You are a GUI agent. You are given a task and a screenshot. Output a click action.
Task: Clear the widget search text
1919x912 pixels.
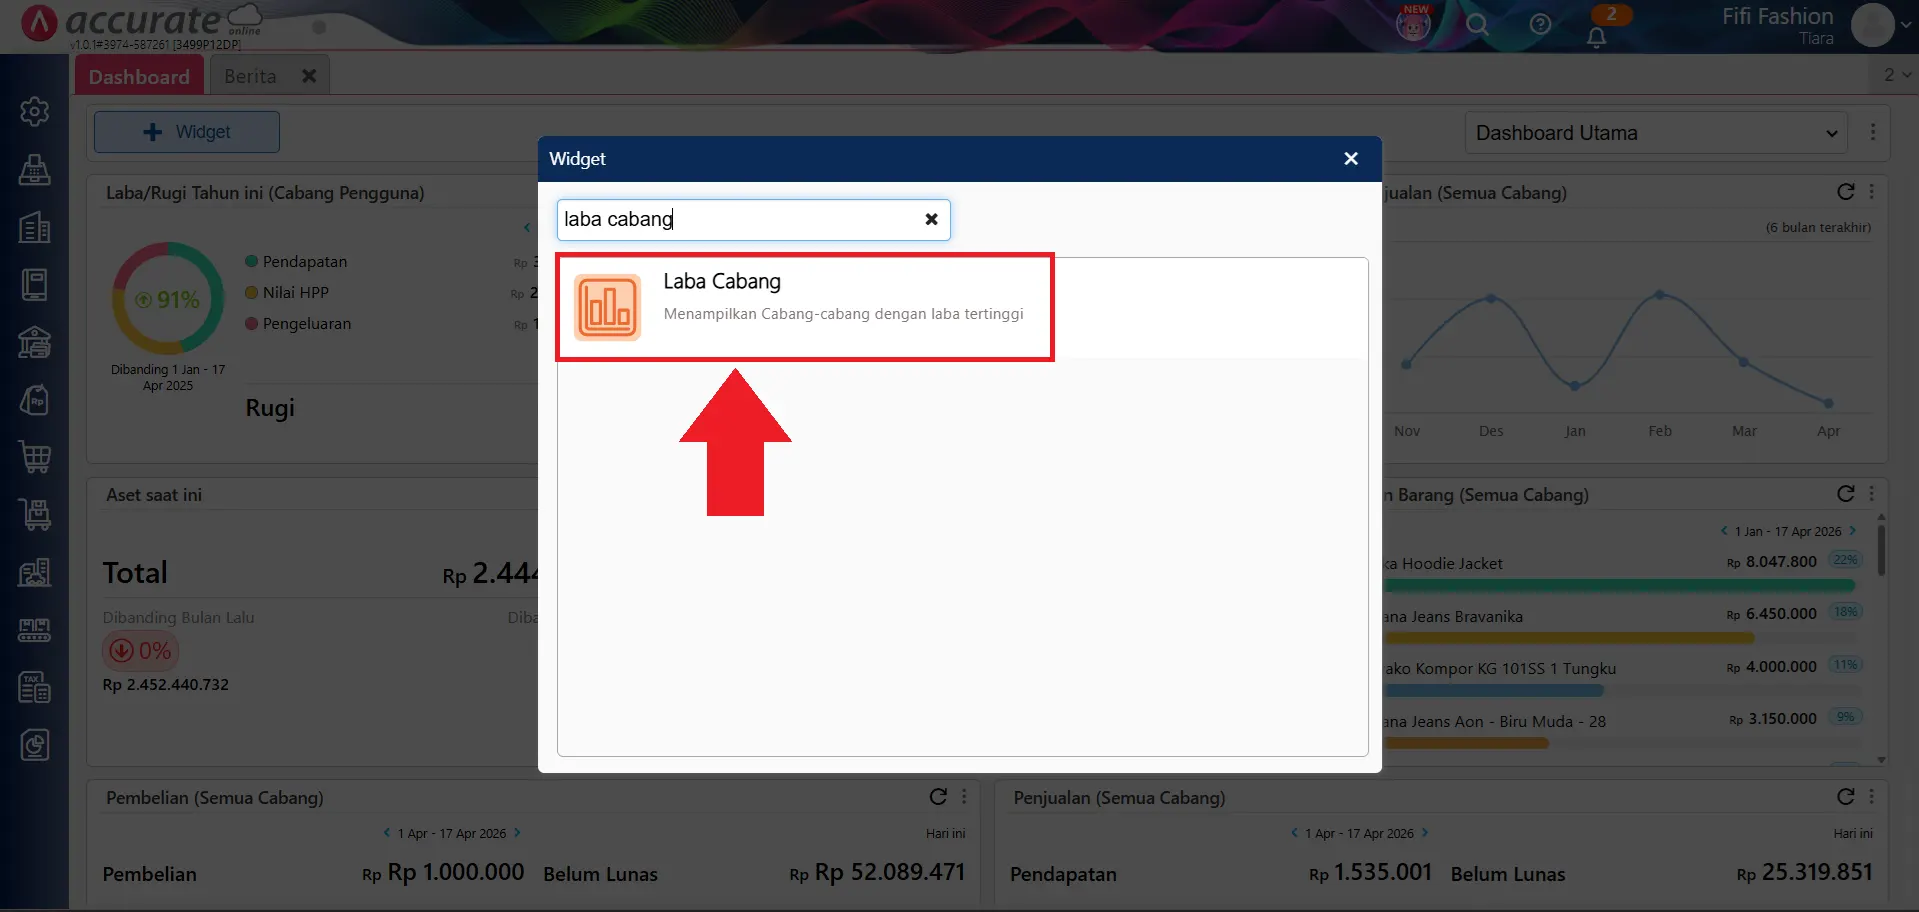coord(931,219)
